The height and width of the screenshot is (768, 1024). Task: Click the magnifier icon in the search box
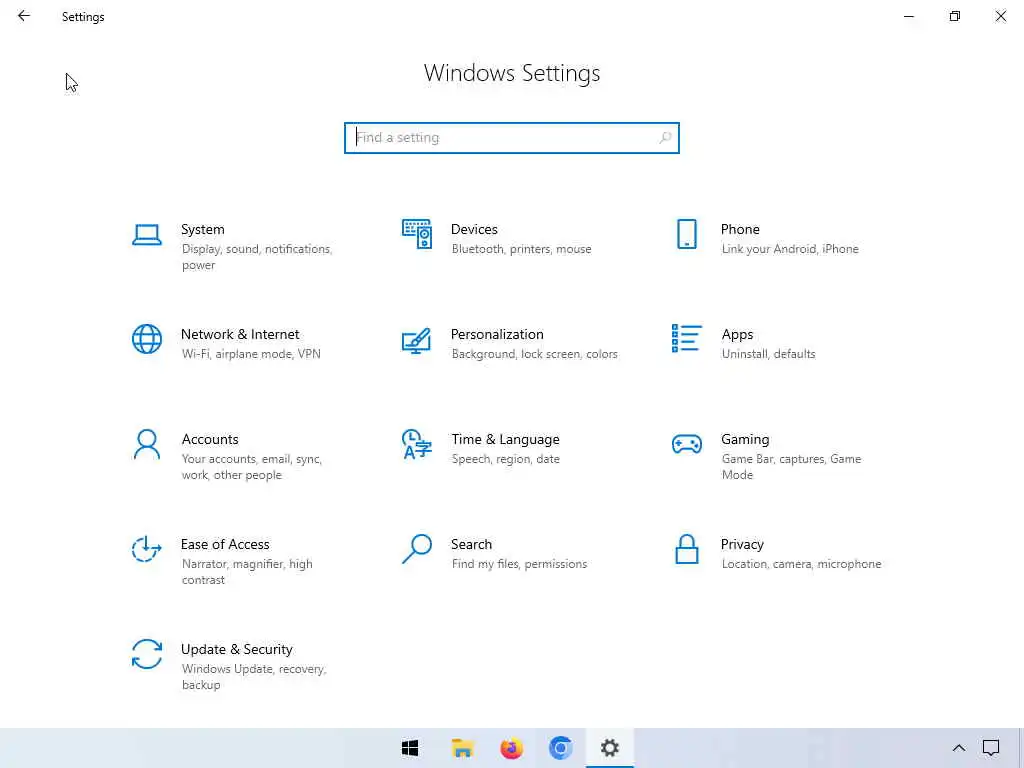click(665, 138)
